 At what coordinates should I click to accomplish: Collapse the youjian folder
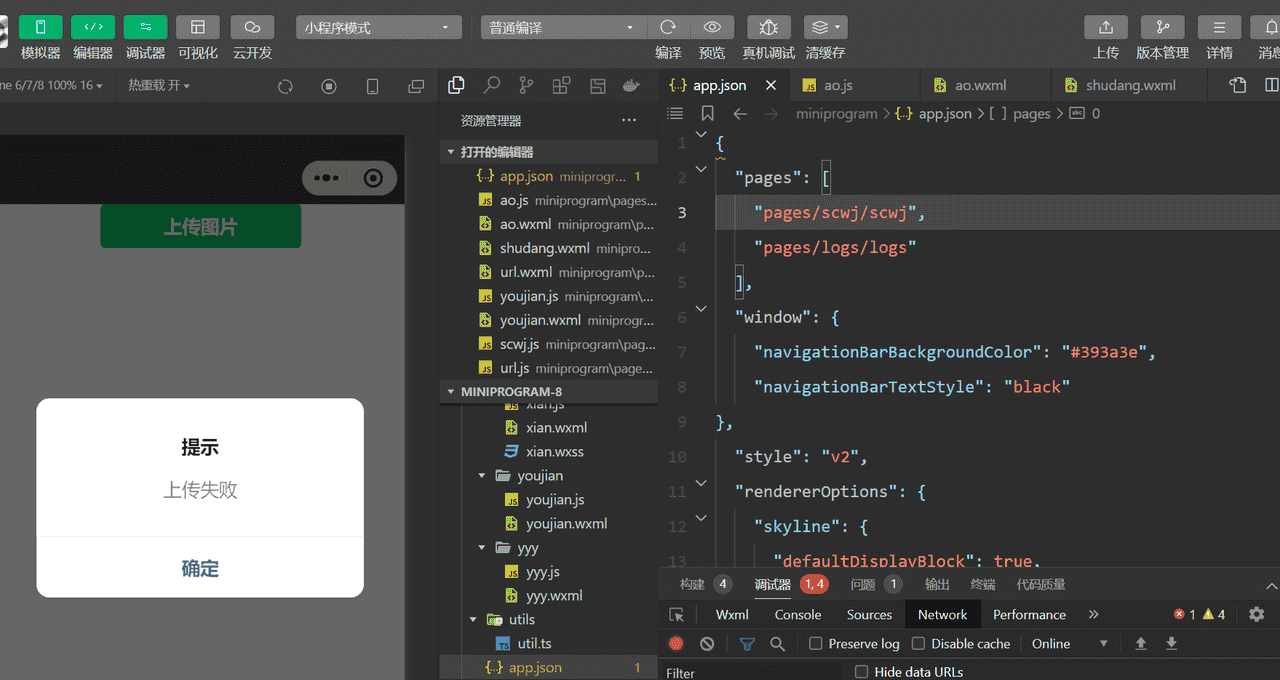pos(482,476)
